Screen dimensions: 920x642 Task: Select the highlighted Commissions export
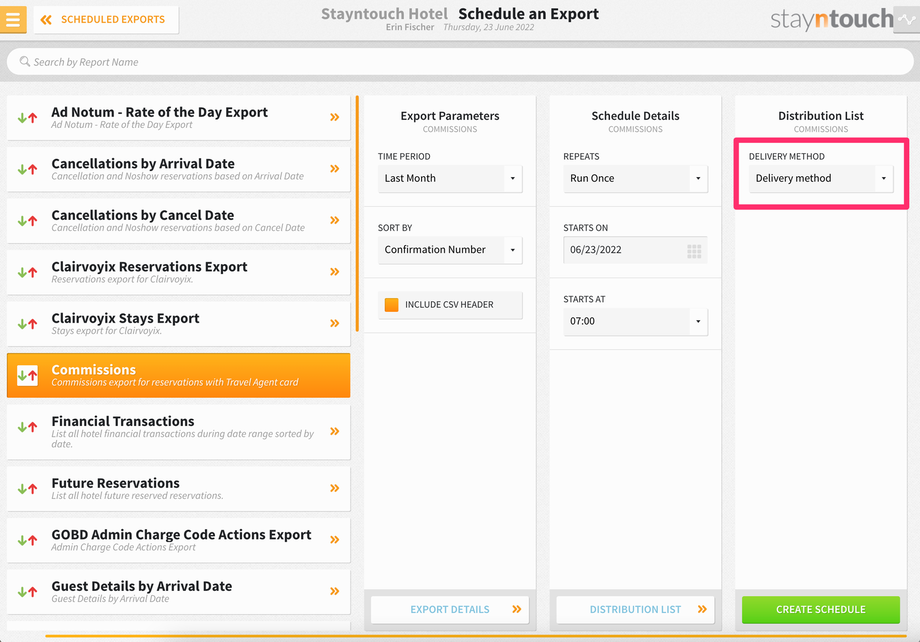click(178, 376)
